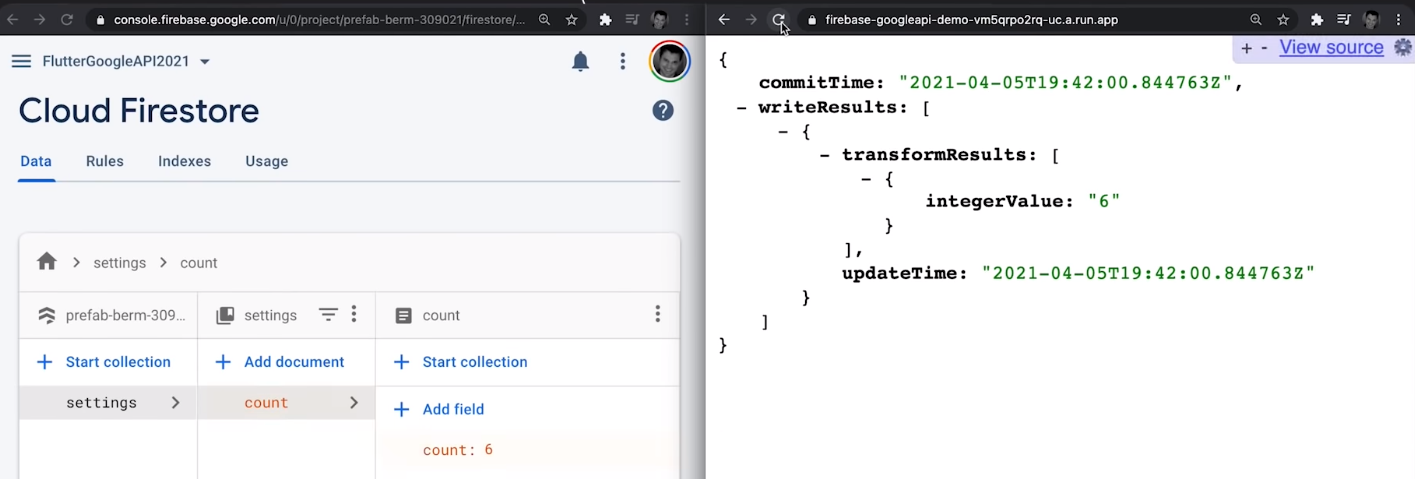Open the Google account avatar in Firebase
Viewport: 1415px width, 479px height.
click(669, 62)
